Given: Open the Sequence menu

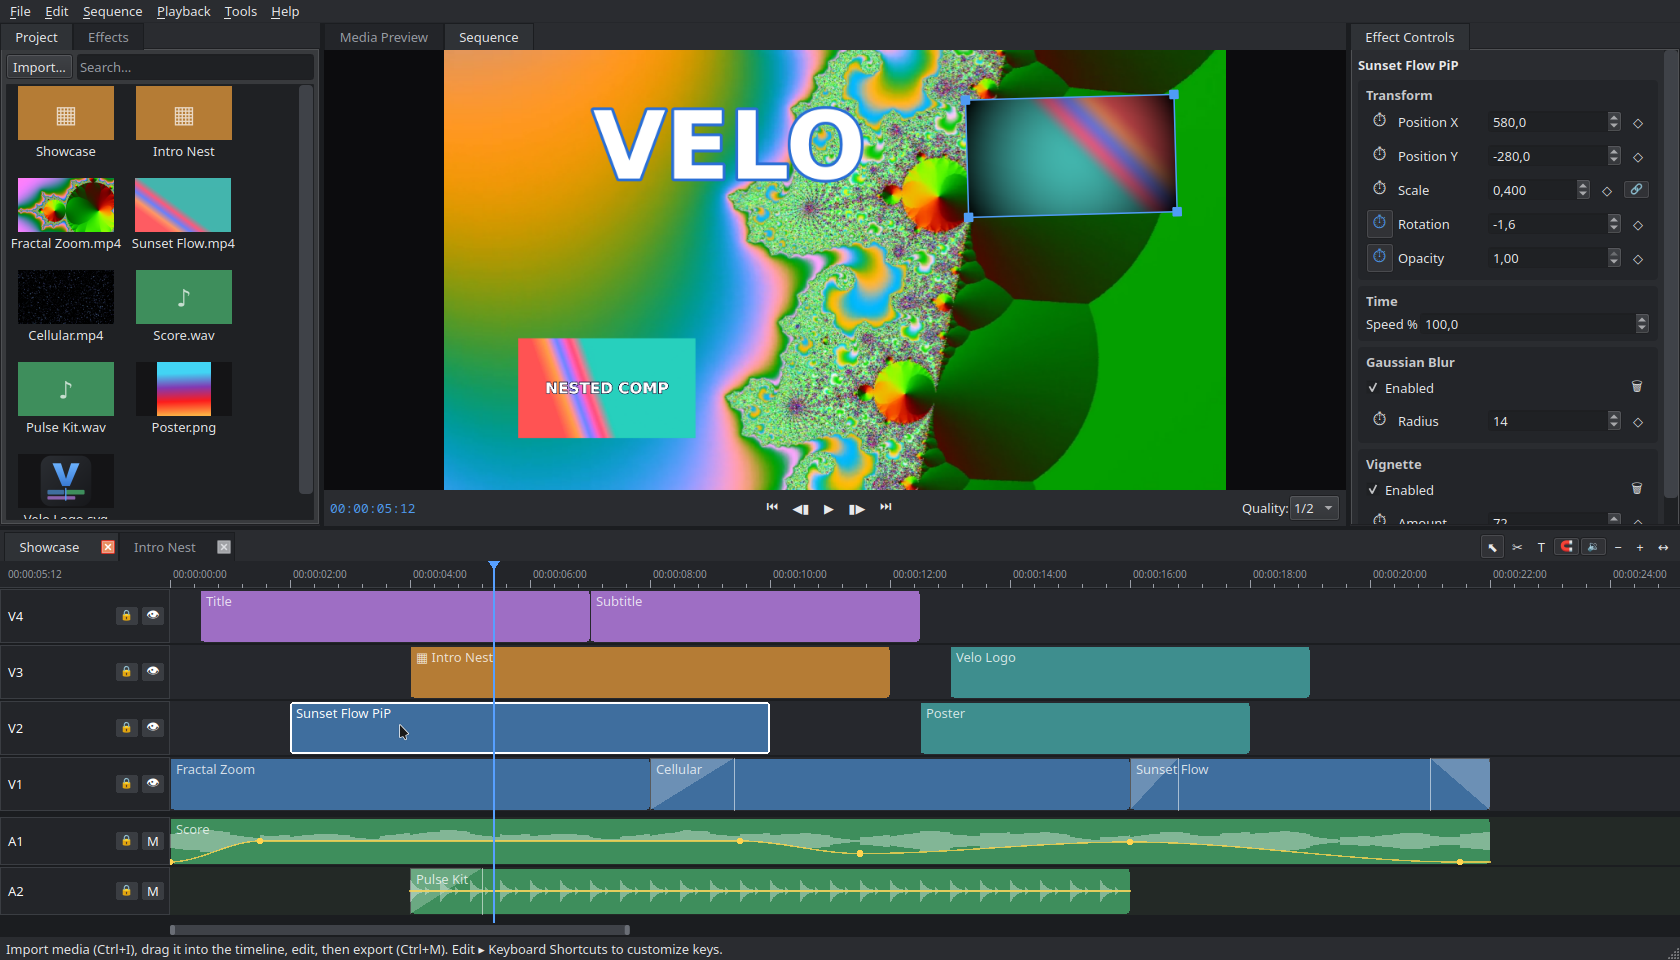Looking at the screenshot, I should click(x=113, y=11).
